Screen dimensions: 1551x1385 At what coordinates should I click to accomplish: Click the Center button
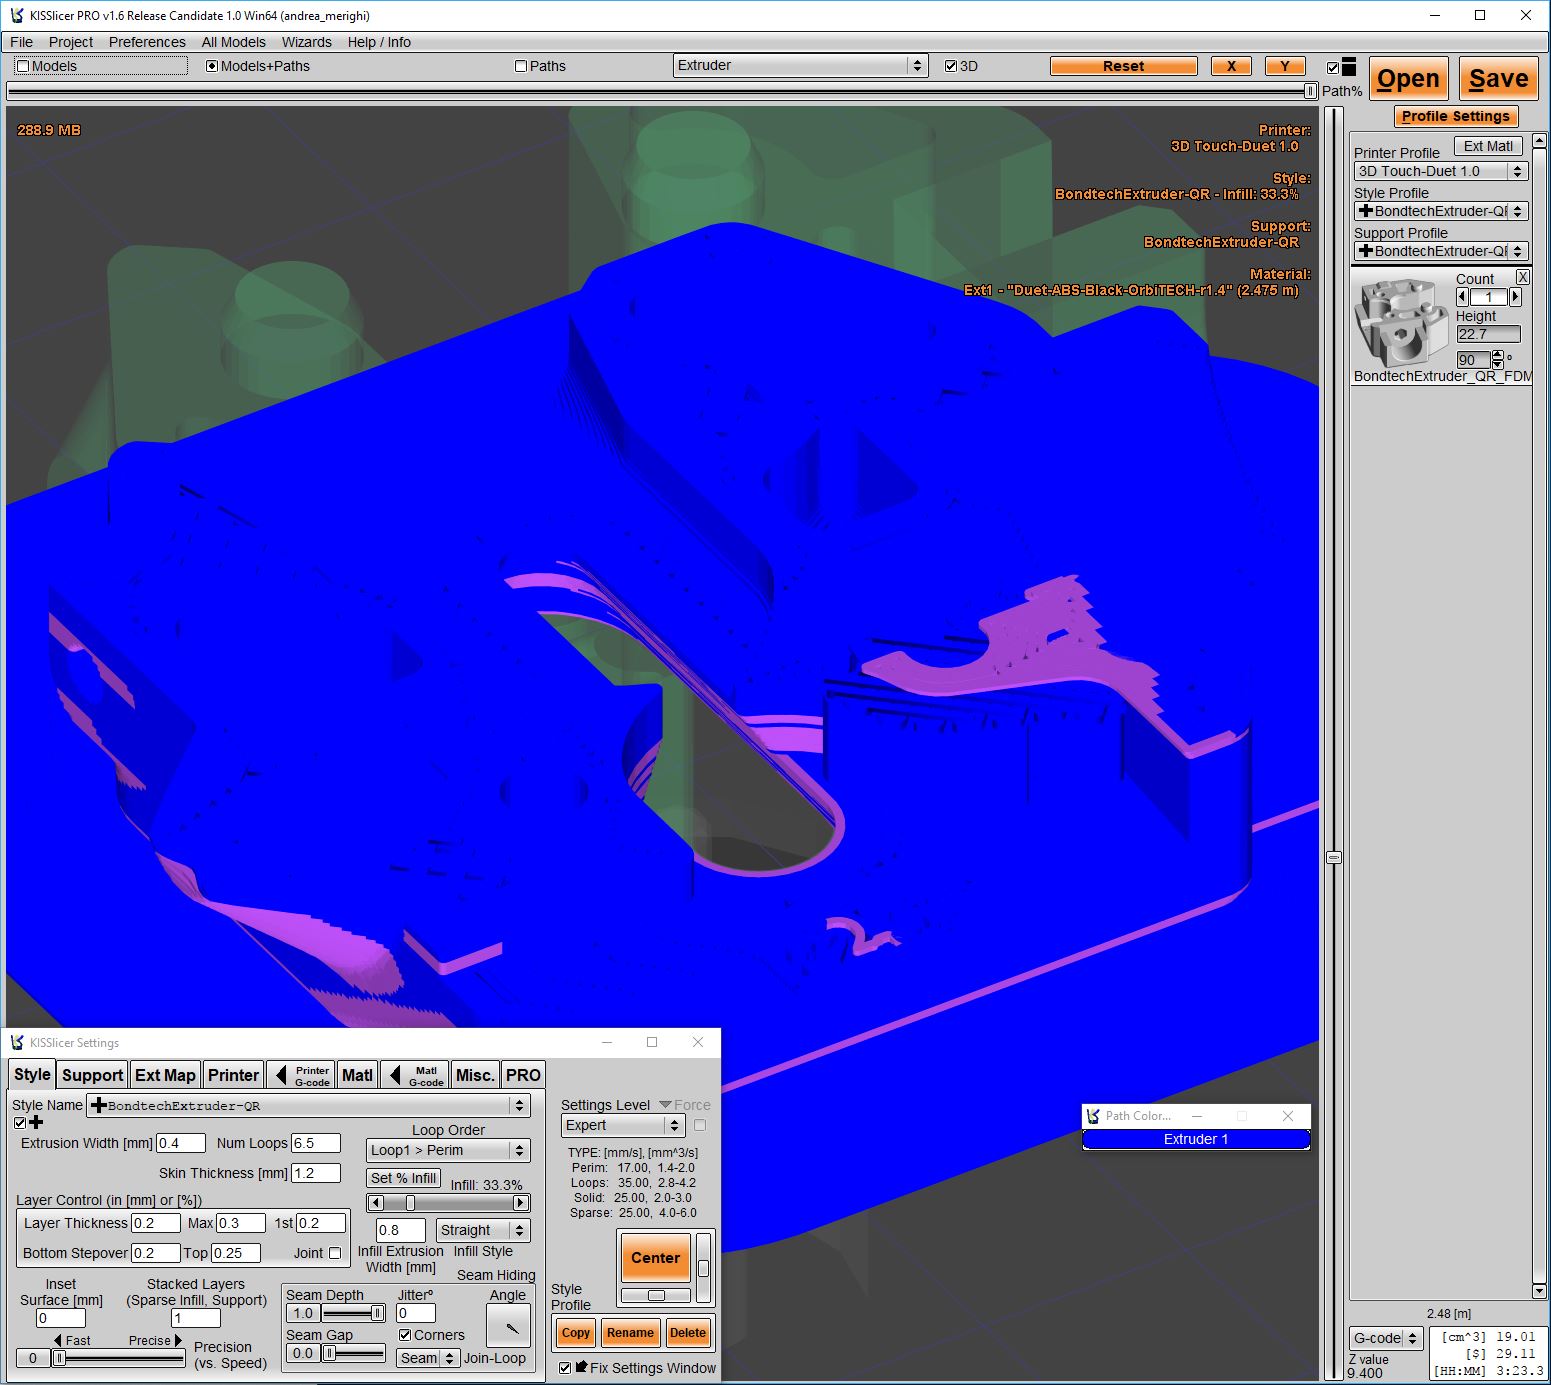pyautogui.click(x=656, y=1258)
